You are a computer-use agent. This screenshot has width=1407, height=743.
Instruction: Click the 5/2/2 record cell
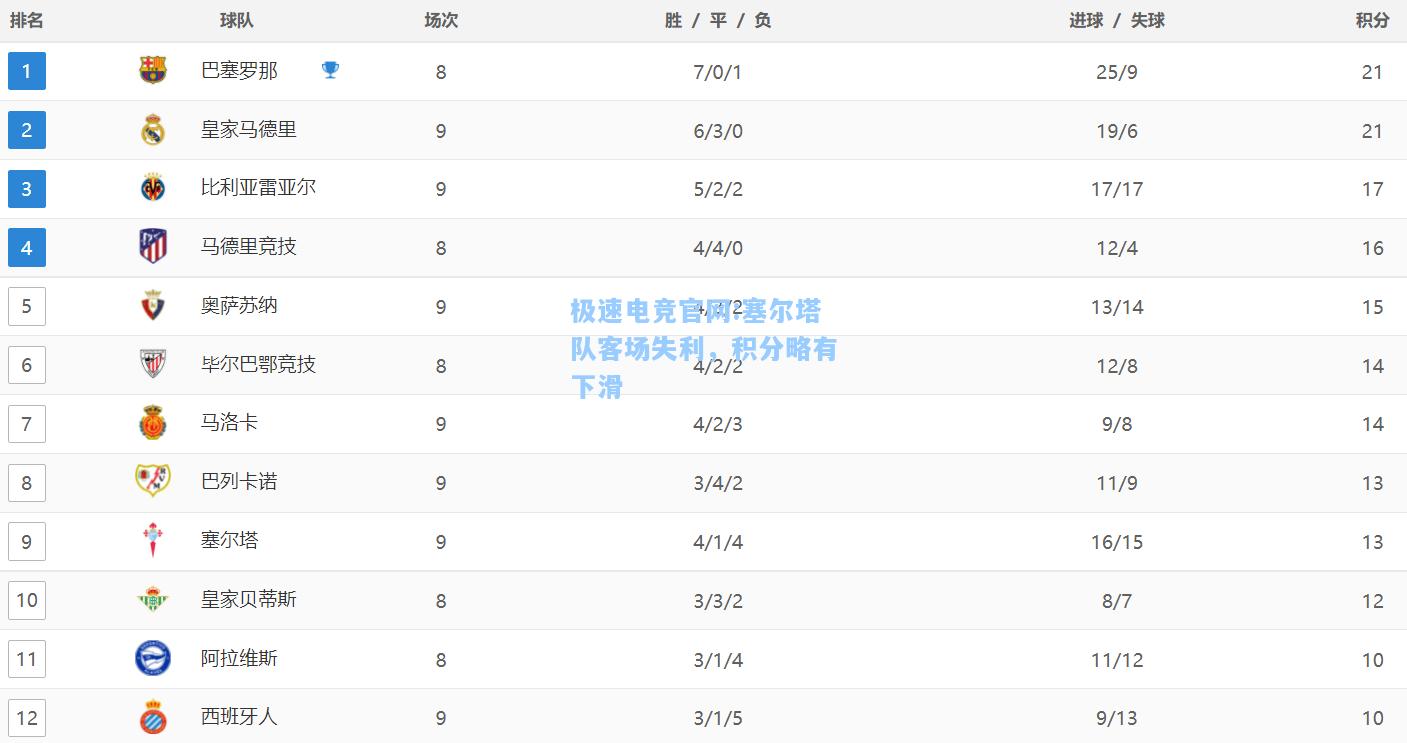click(x=718, y=189)
